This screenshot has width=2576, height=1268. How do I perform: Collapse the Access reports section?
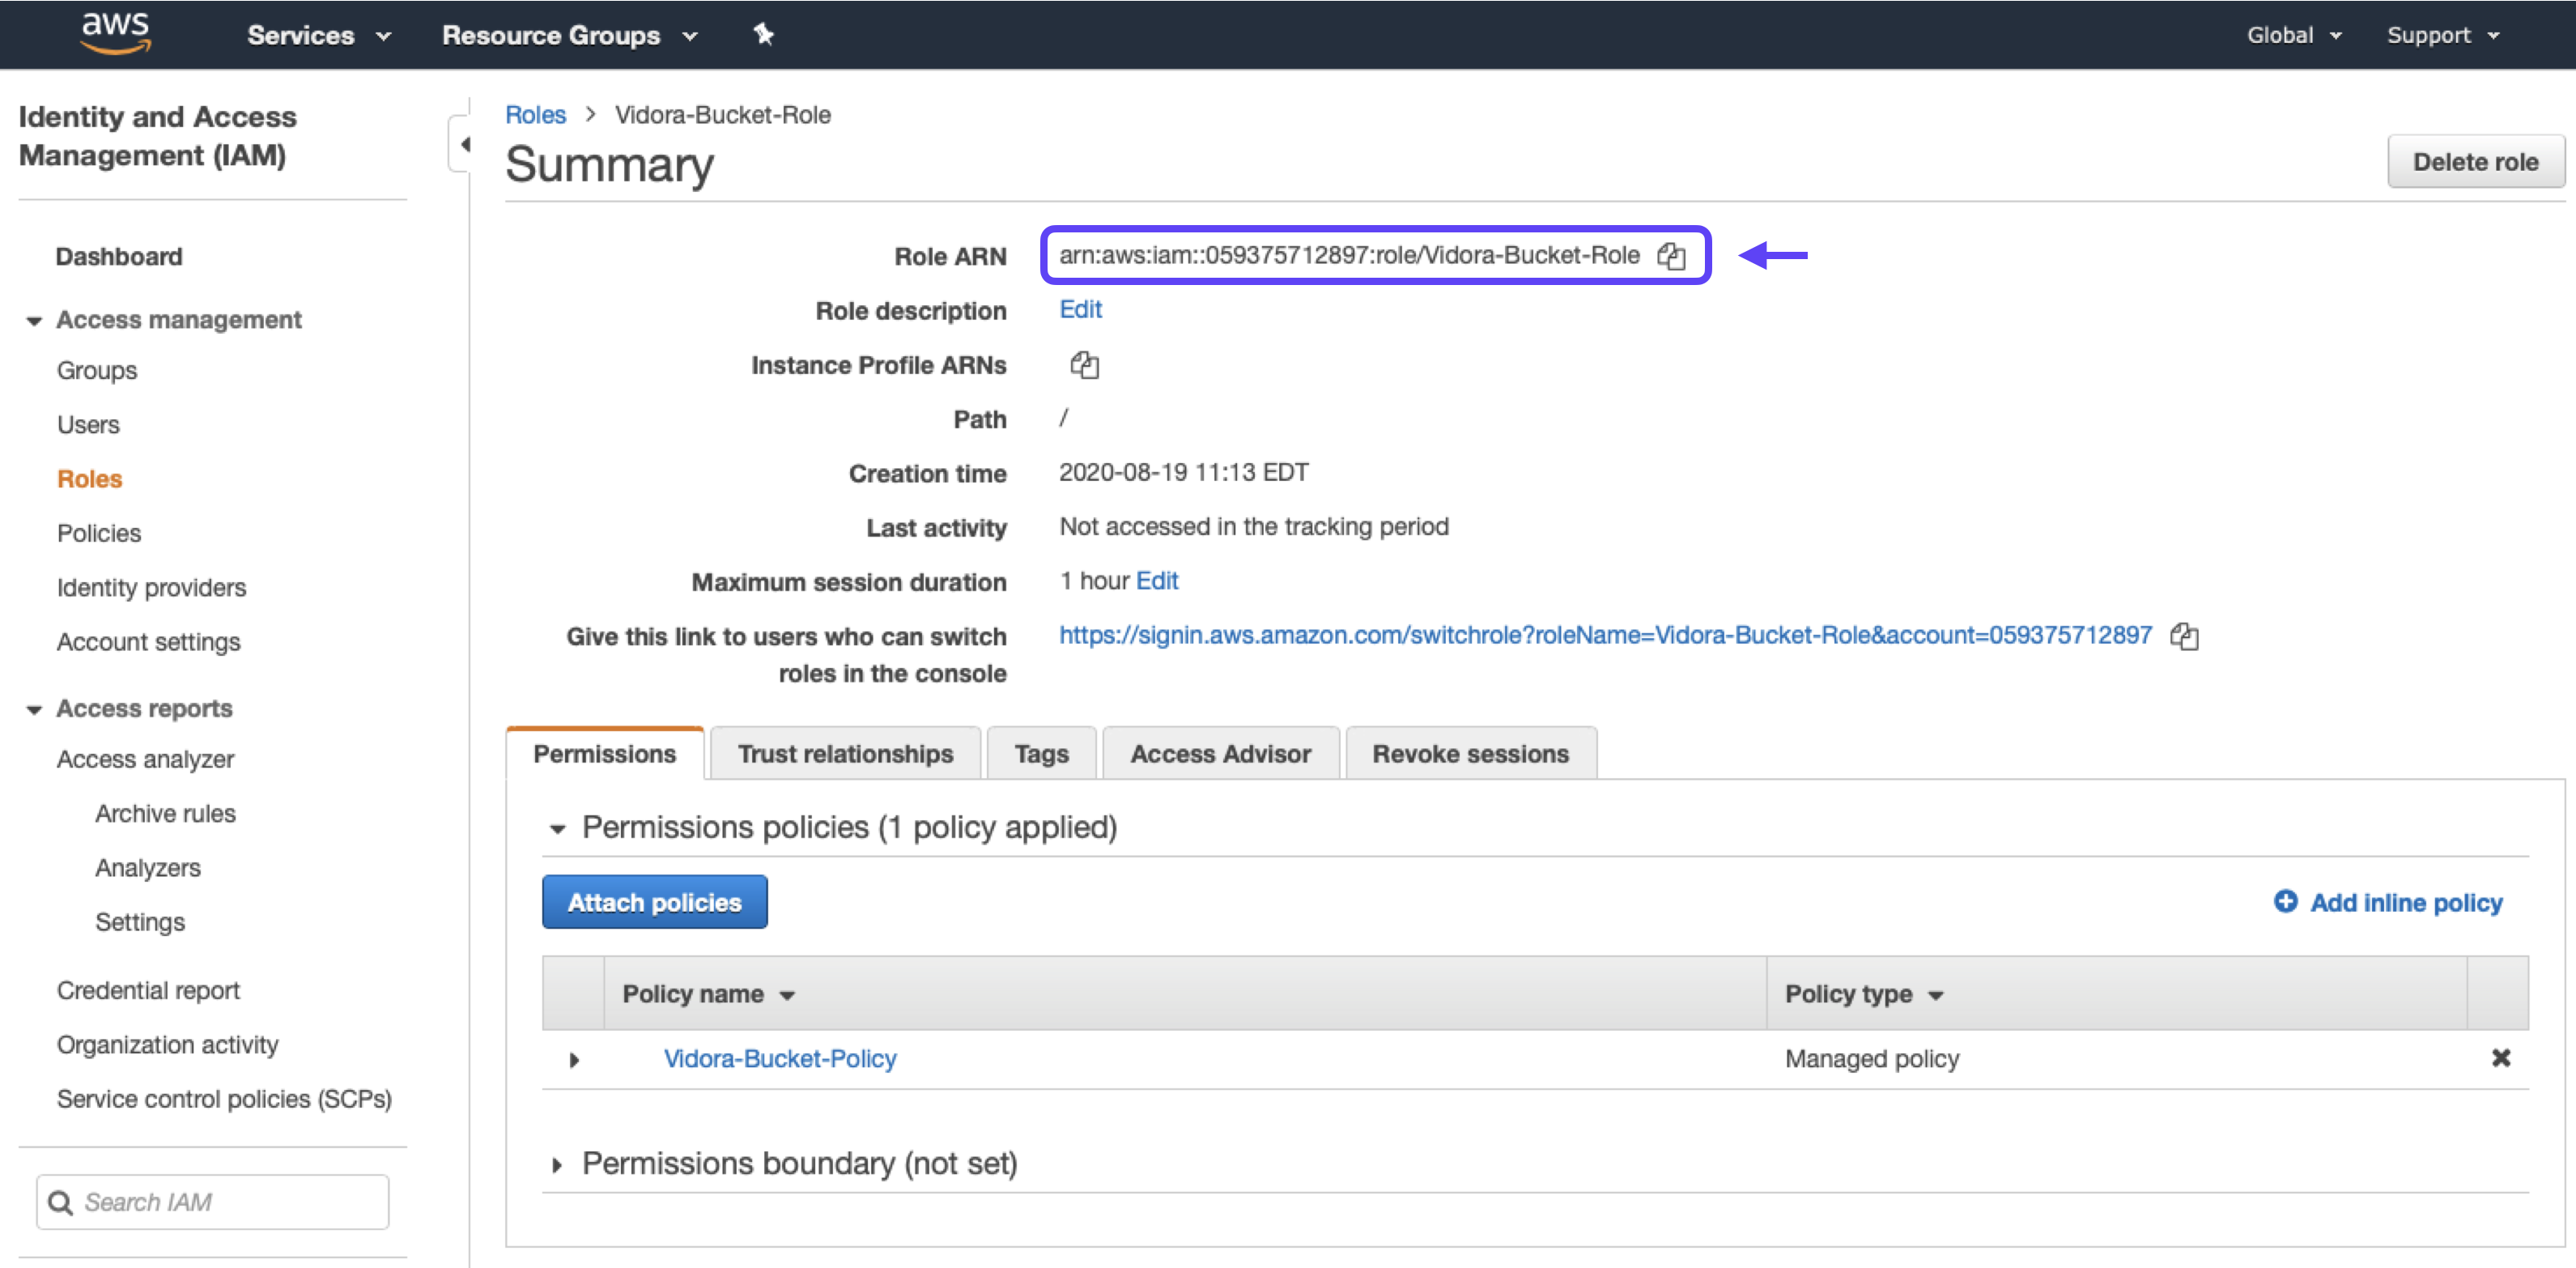[x=34, y=710]
